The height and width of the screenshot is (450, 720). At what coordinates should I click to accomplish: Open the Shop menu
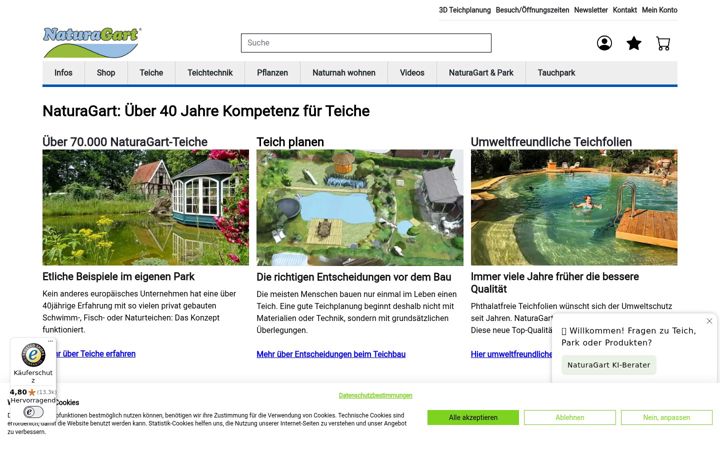(x=106, y=73)
